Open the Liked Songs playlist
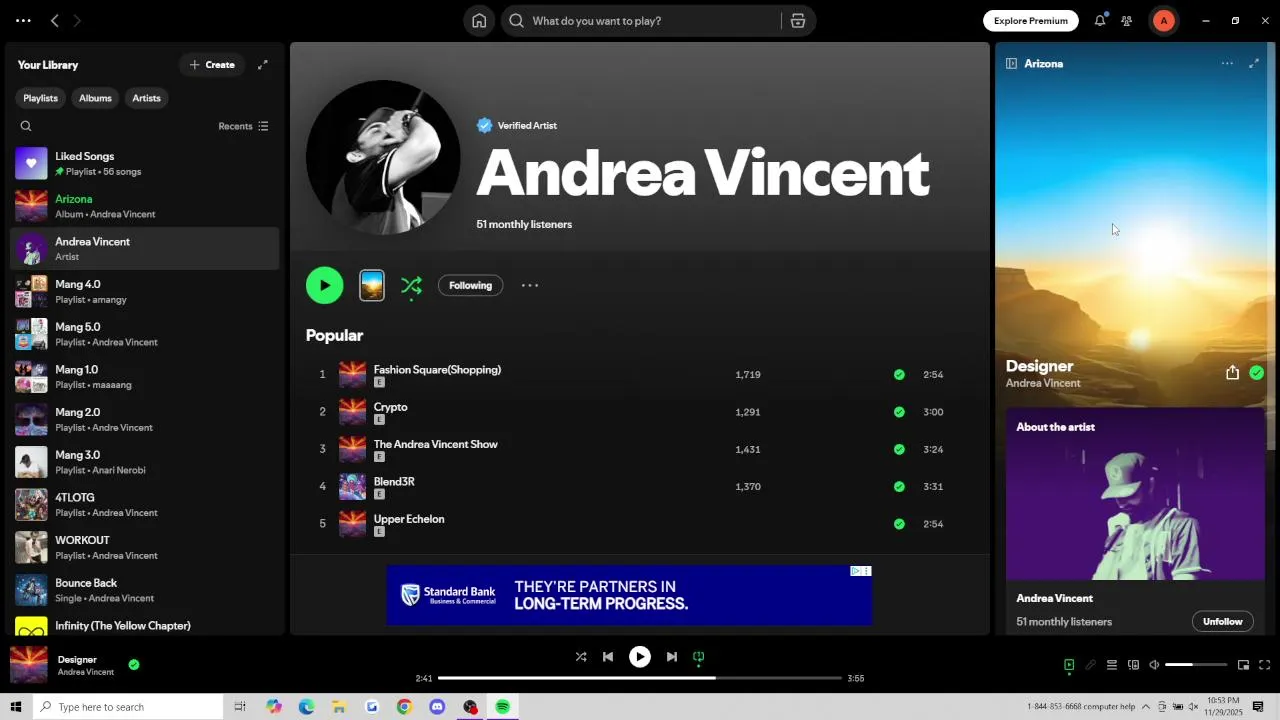Screen dimensions: 1280x720 pos(145,163)
